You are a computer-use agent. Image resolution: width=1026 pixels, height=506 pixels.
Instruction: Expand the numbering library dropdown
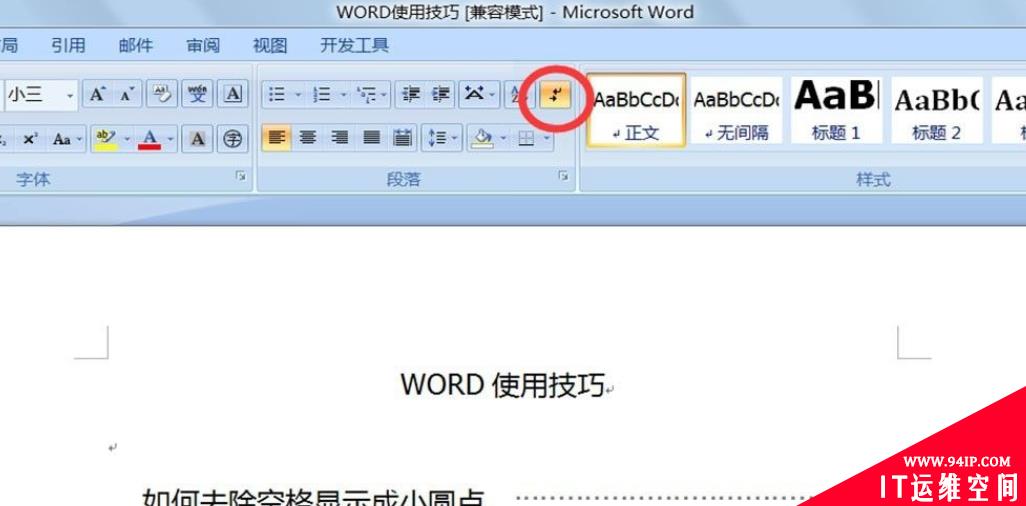343,95
